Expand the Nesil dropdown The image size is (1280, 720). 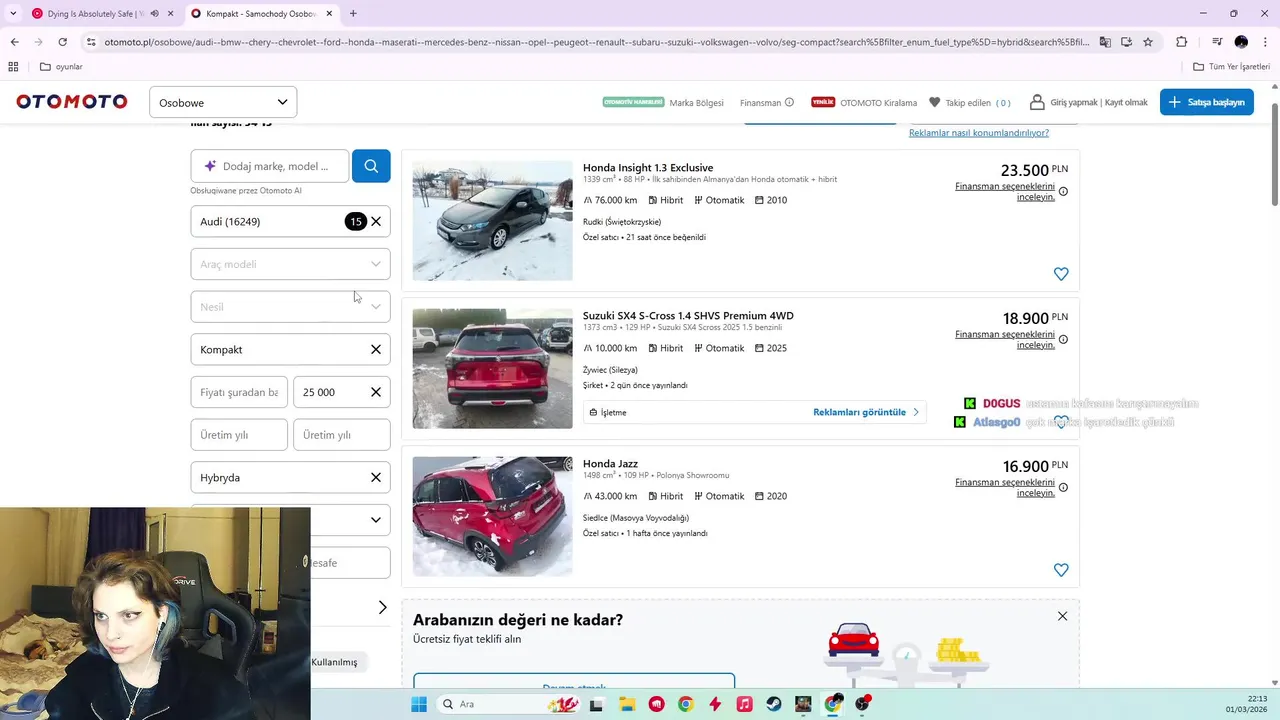[x=290, y=307]
